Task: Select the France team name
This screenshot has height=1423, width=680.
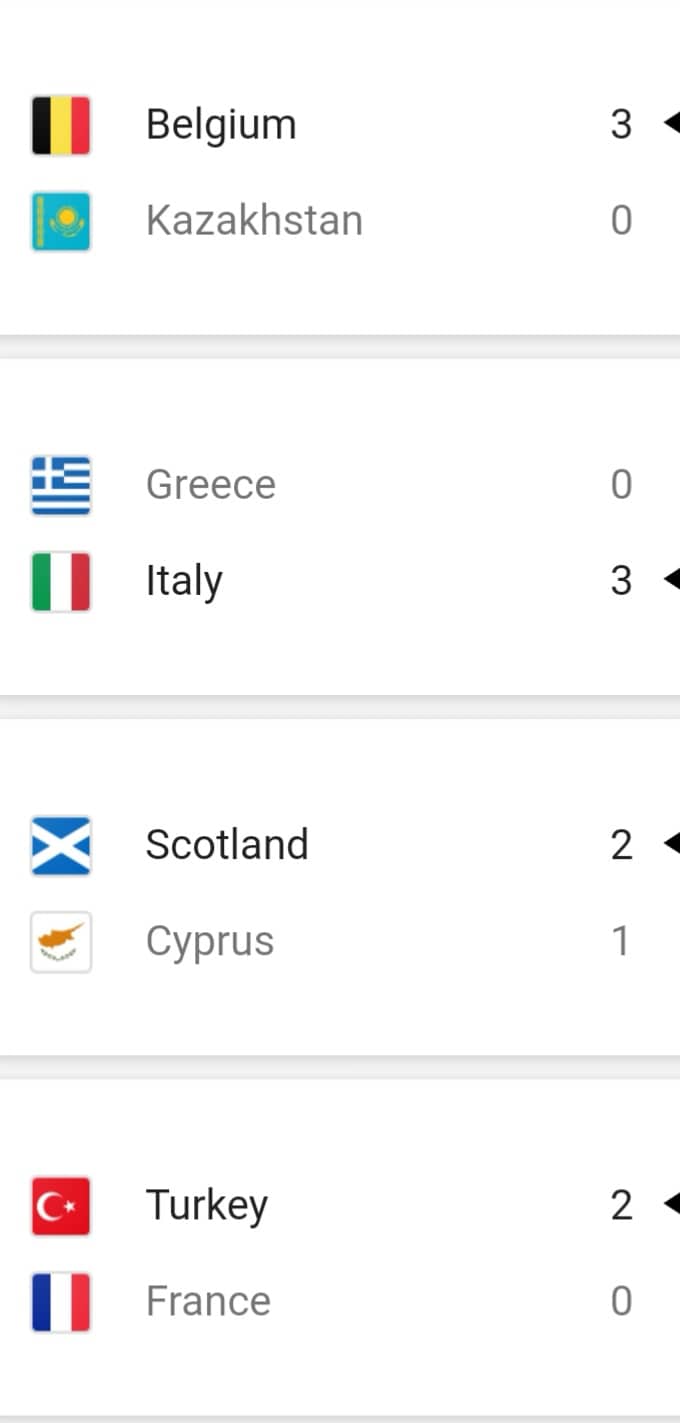Action: 208,1301
